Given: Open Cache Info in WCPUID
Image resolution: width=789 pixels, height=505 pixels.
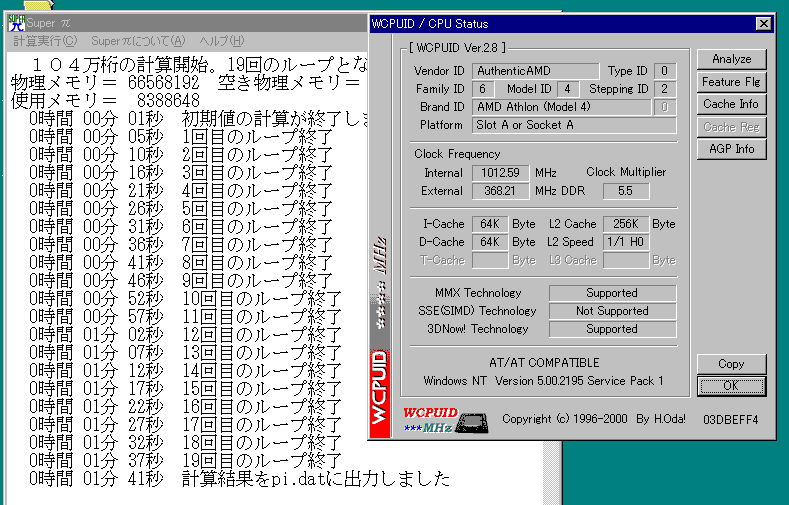Looking at the screenshot, I should 732,104.
